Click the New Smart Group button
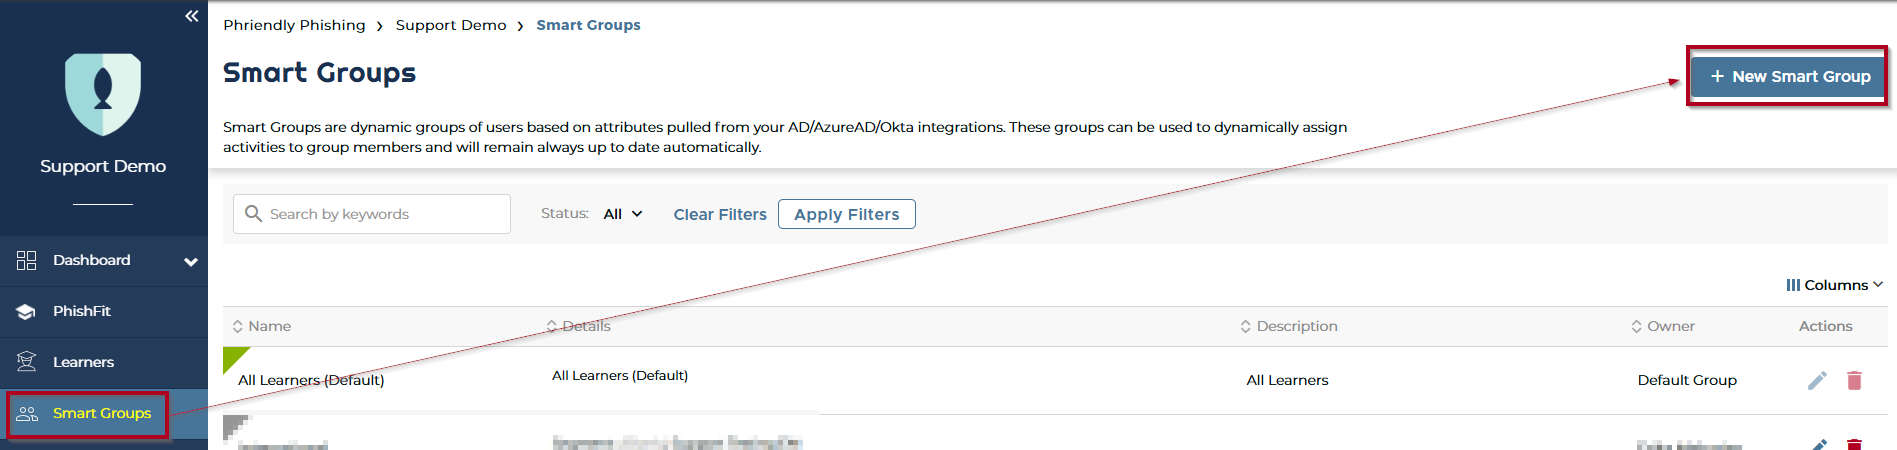 coord(1788,76)
